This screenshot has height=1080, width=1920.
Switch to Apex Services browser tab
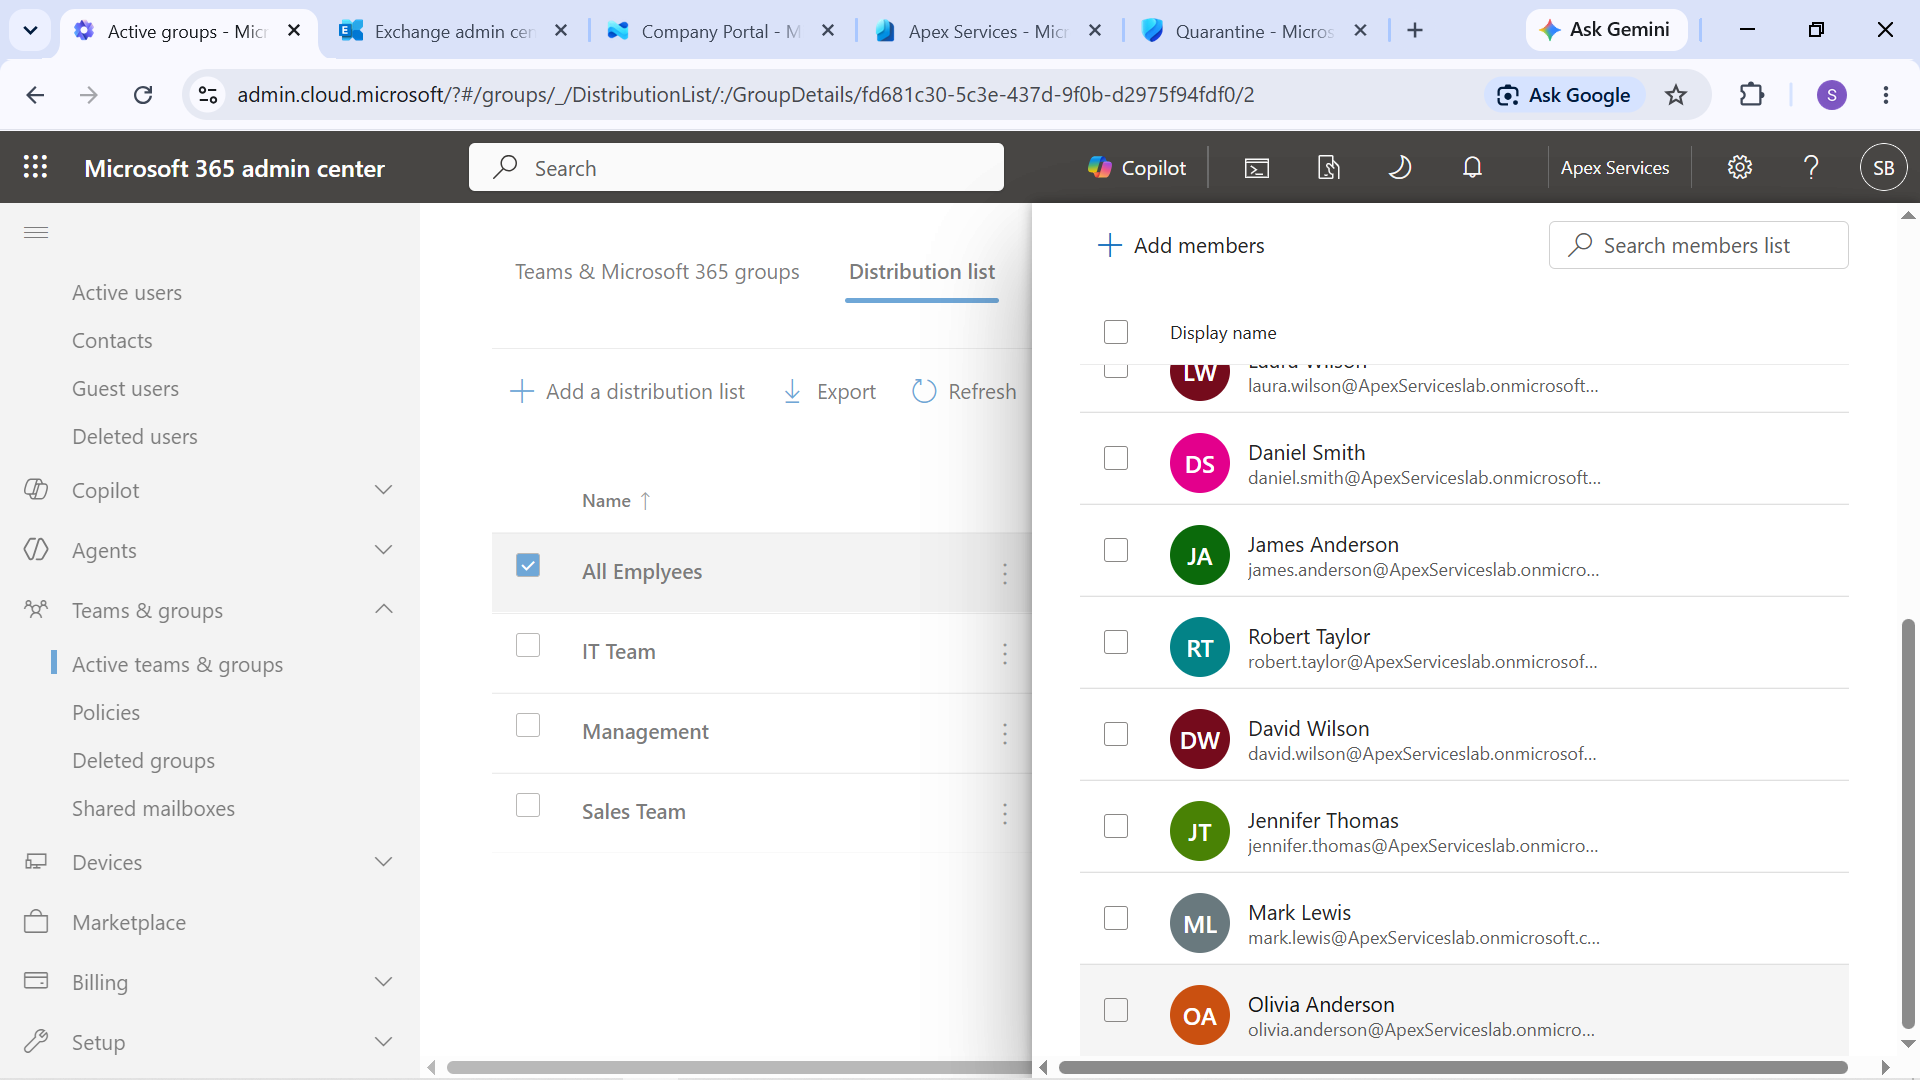(987, 31)
